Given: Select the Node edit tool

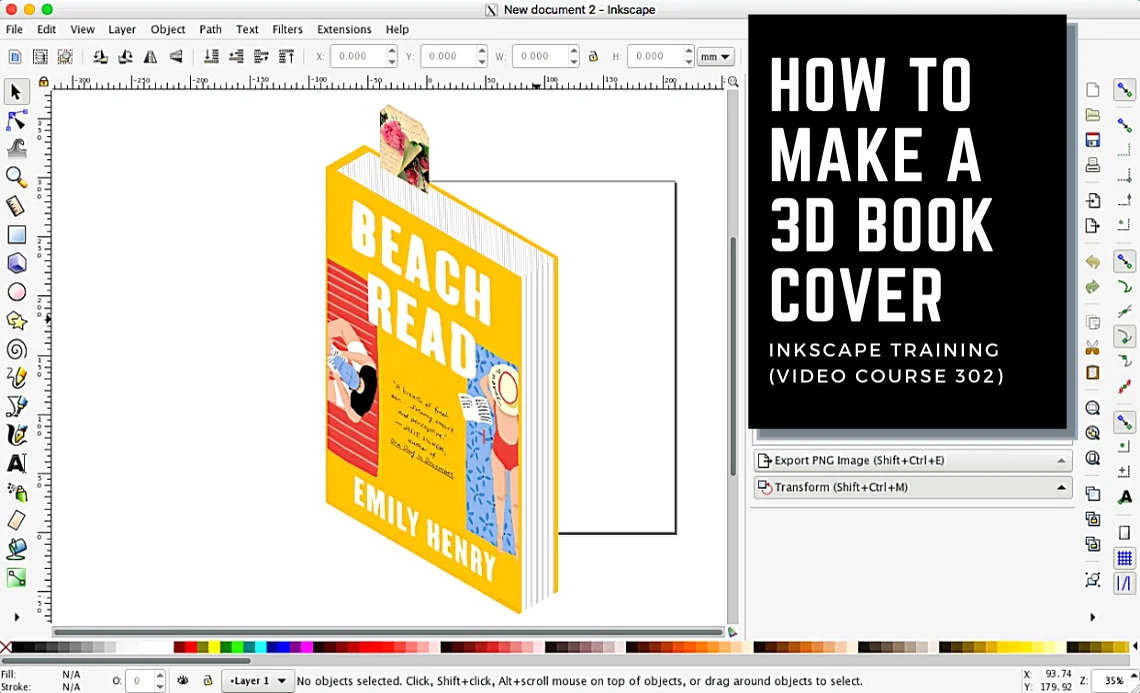Looking at the screenshot, I should (x=16, y=121).
